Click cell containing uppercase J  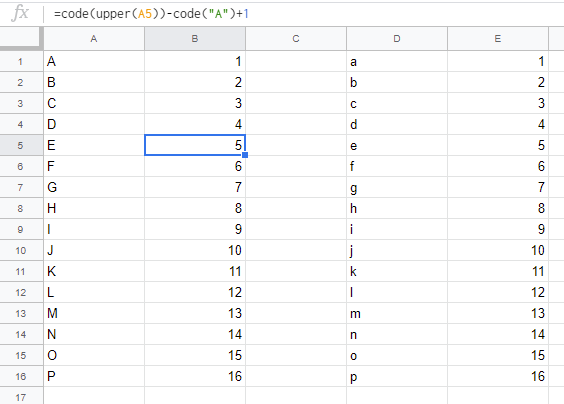pyautogui.click(x=94, y=250)
